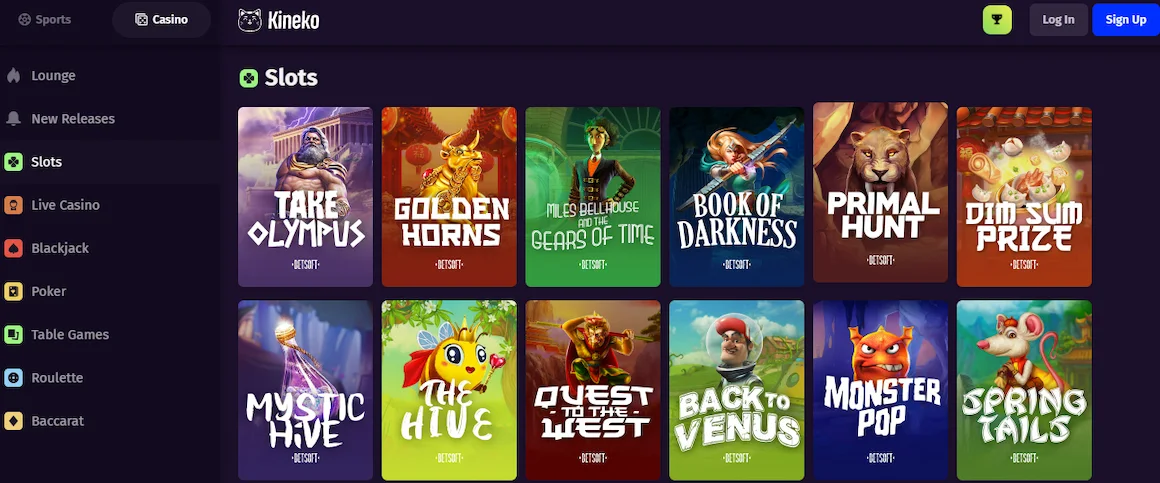
Task: Select the Blackjack spade icon
Action: [13, 248]
